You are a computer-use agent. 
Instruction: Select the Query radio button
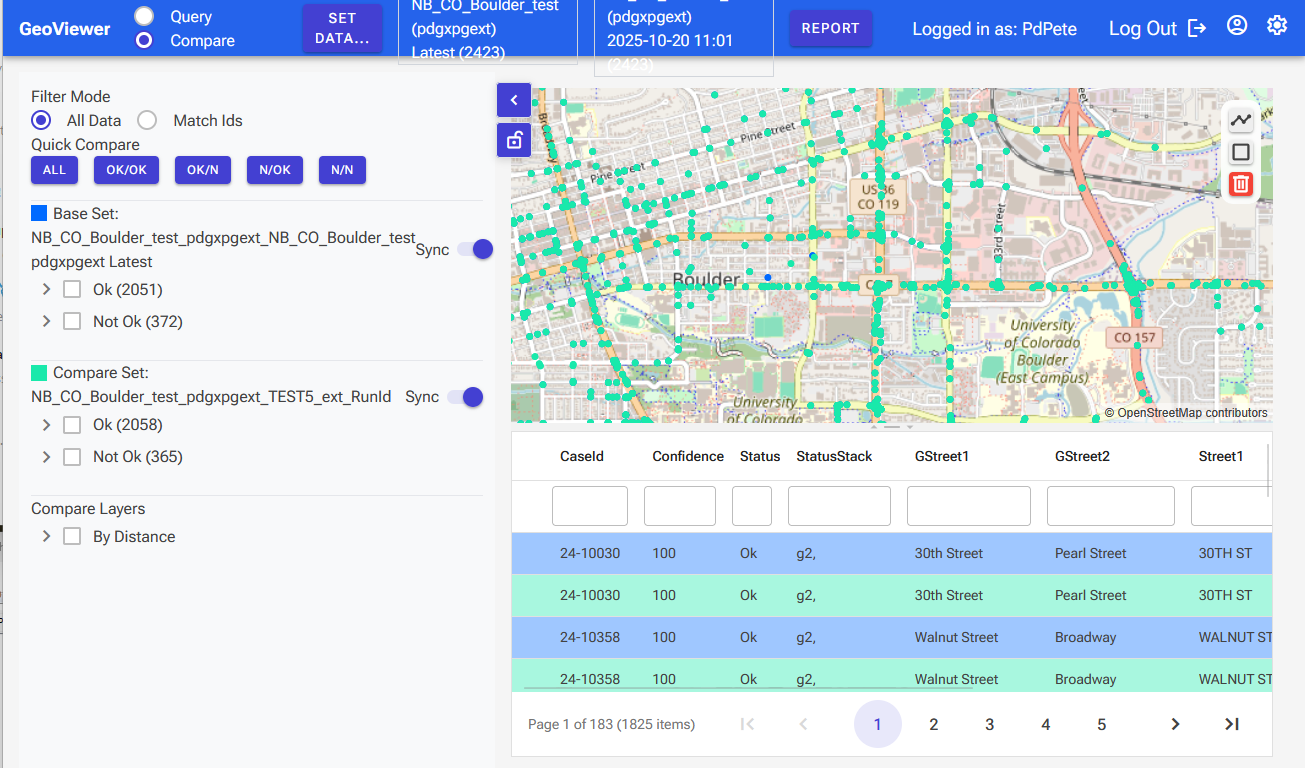tap(144, 16)
